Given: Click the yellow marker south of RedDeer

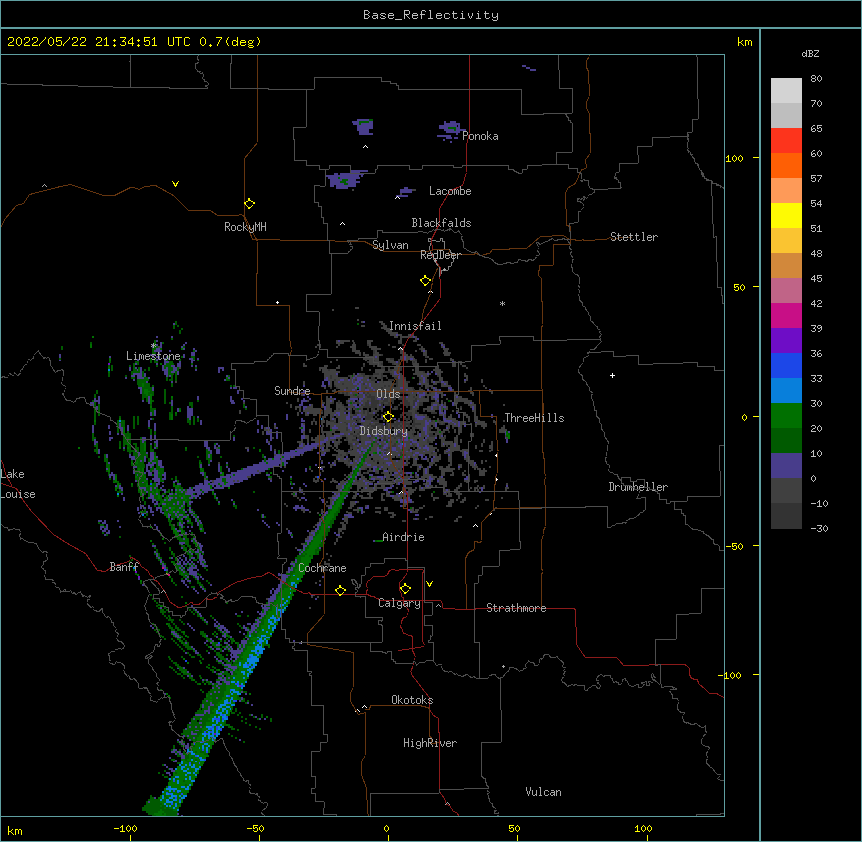Looking at the screenshot, I should point(425,281).
